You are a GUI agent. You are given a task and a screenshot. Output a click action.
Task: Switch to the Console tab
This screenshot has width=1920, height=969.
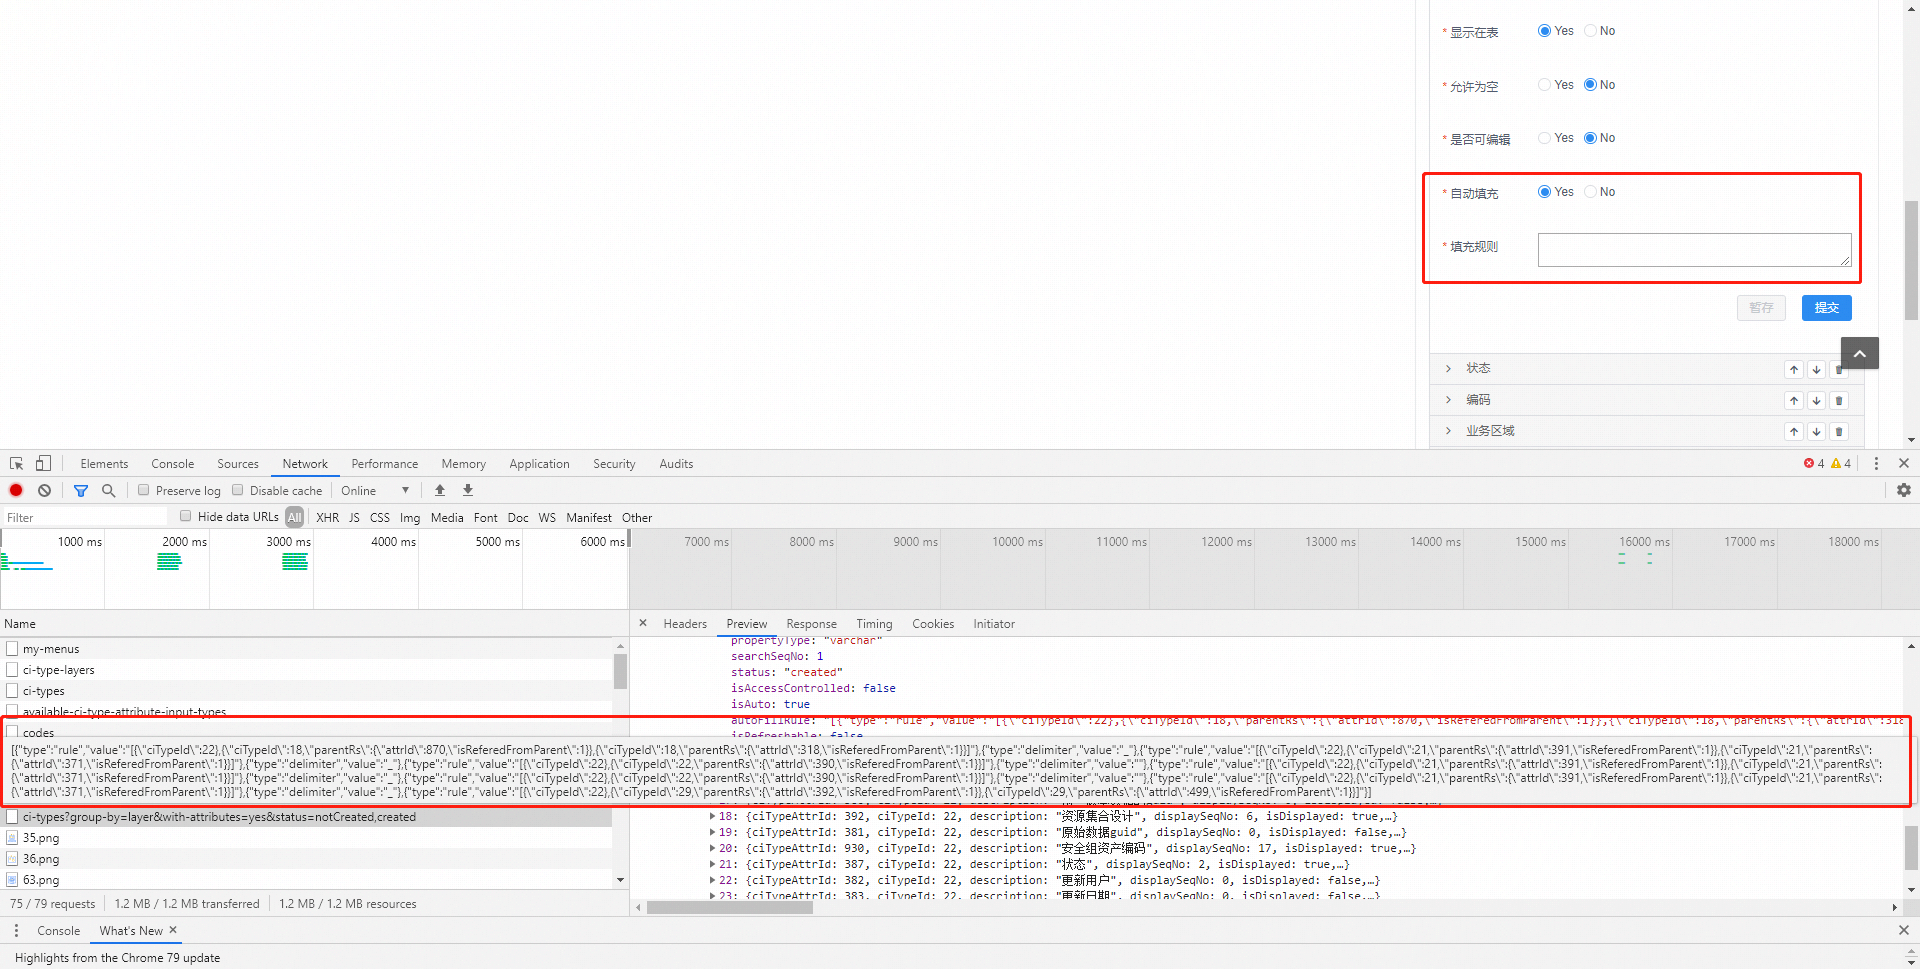pyautogui.click(x=172, y=463)
